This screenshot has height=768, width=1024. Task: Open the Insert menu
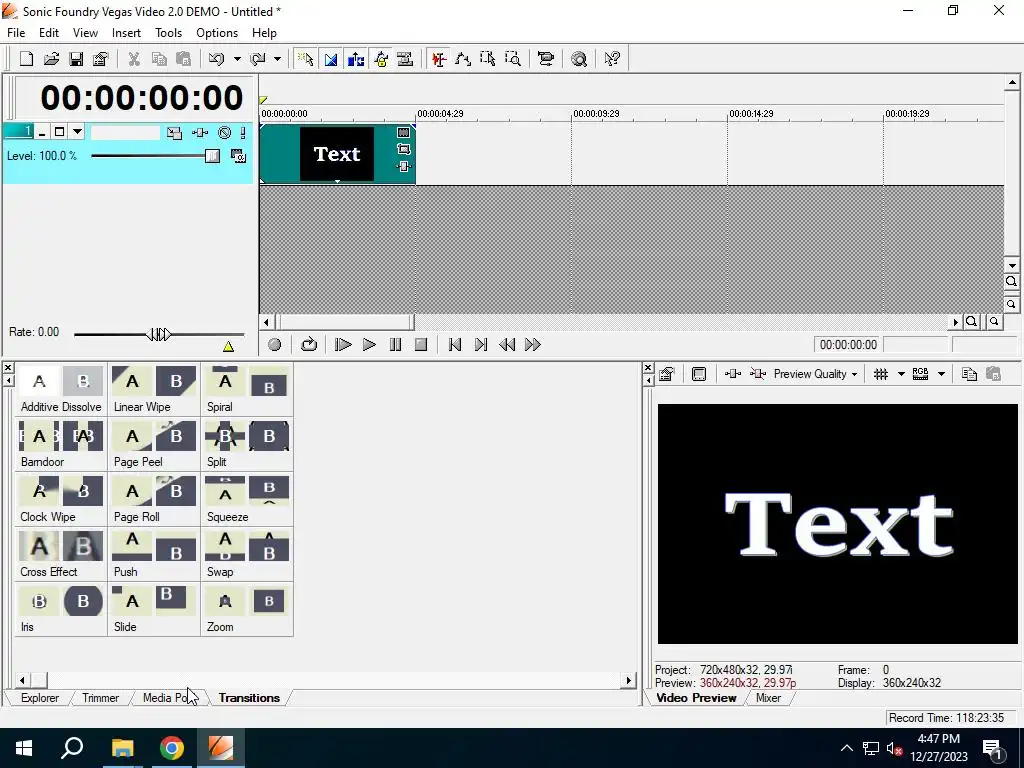click(126, 33)
